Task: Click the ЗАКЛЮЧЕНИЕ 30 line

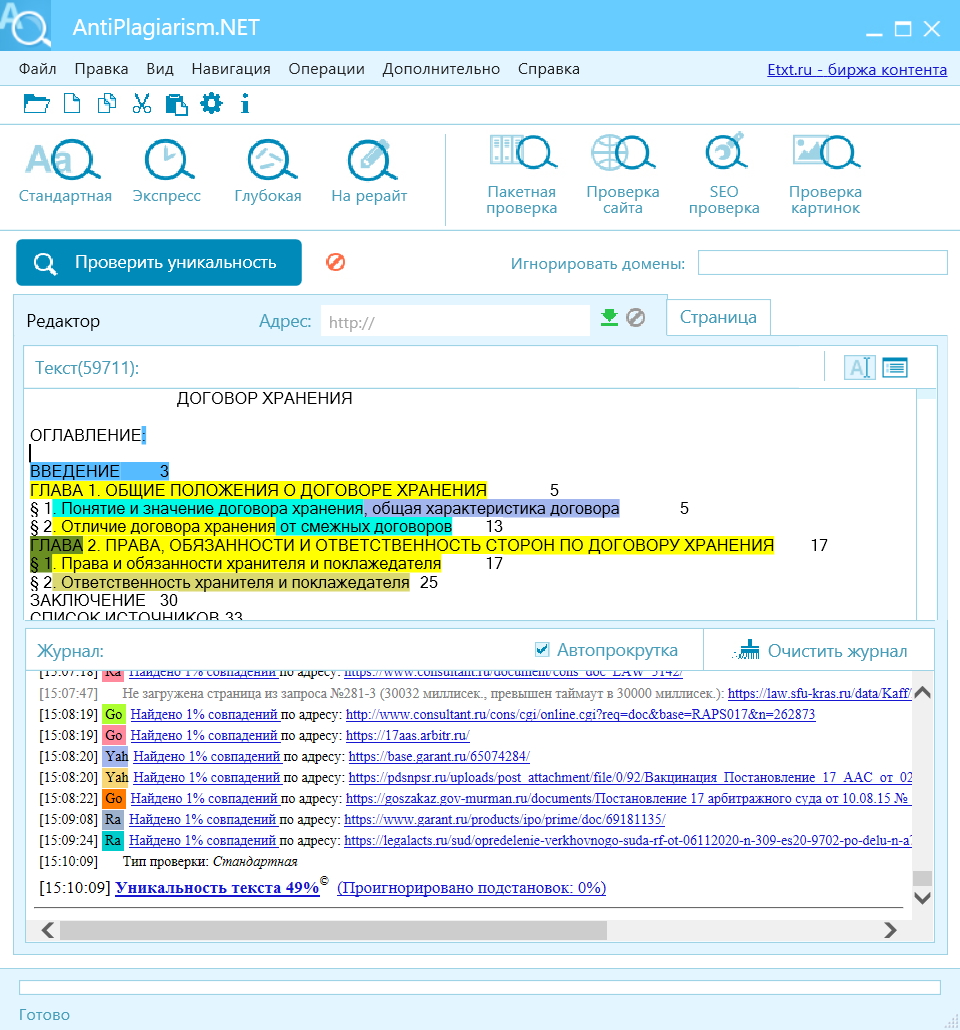Action: tap(104, 600)
